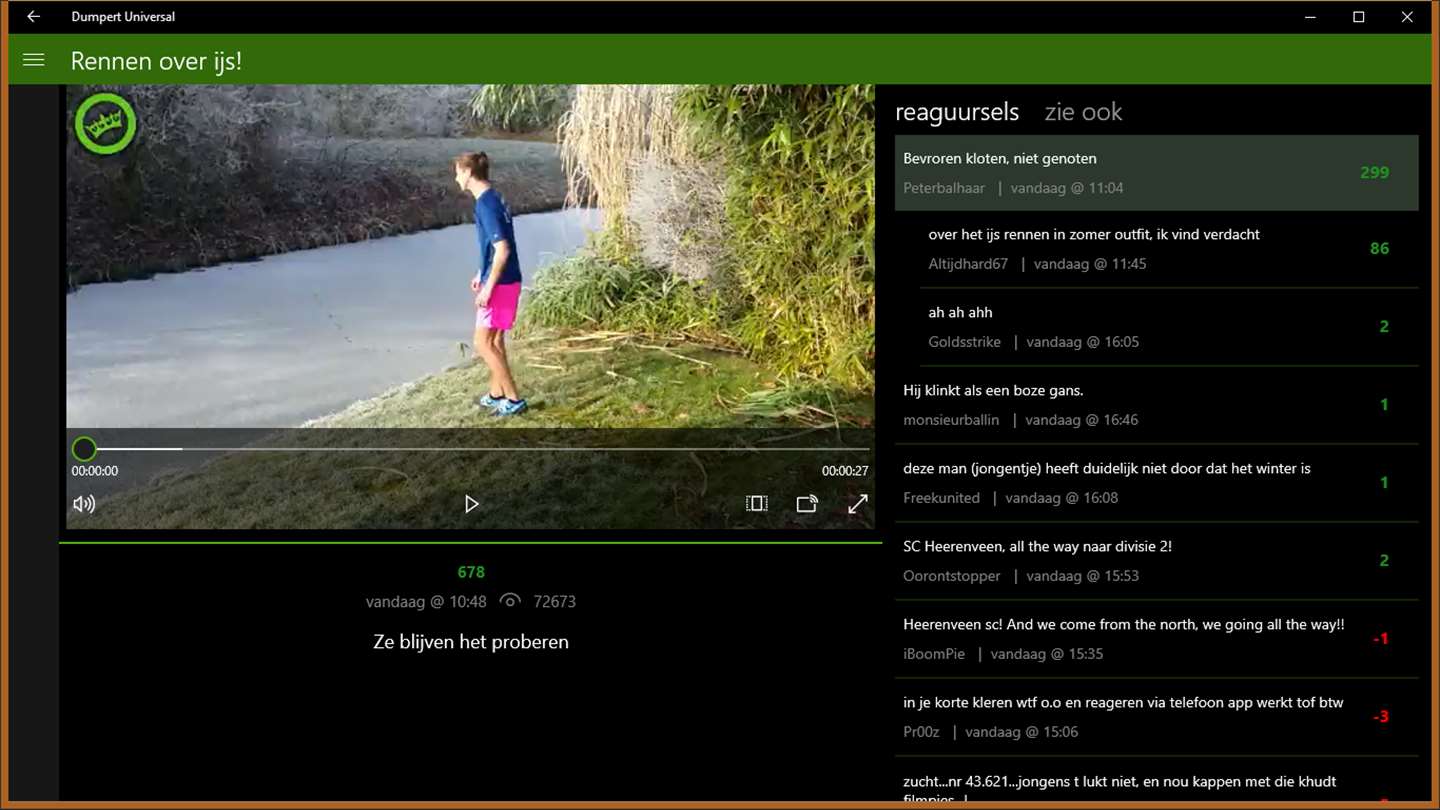Select the comment 'over het ijs rennen in zomer outfit'

pyautogui.click(x=1168, y=249)
